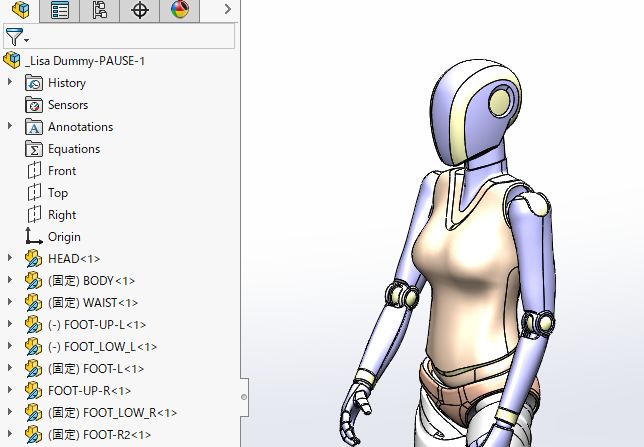The height and width of the screenshot is (447, 644).
Task: Expand the FOOT-R2<1> component
Action: 10,433
